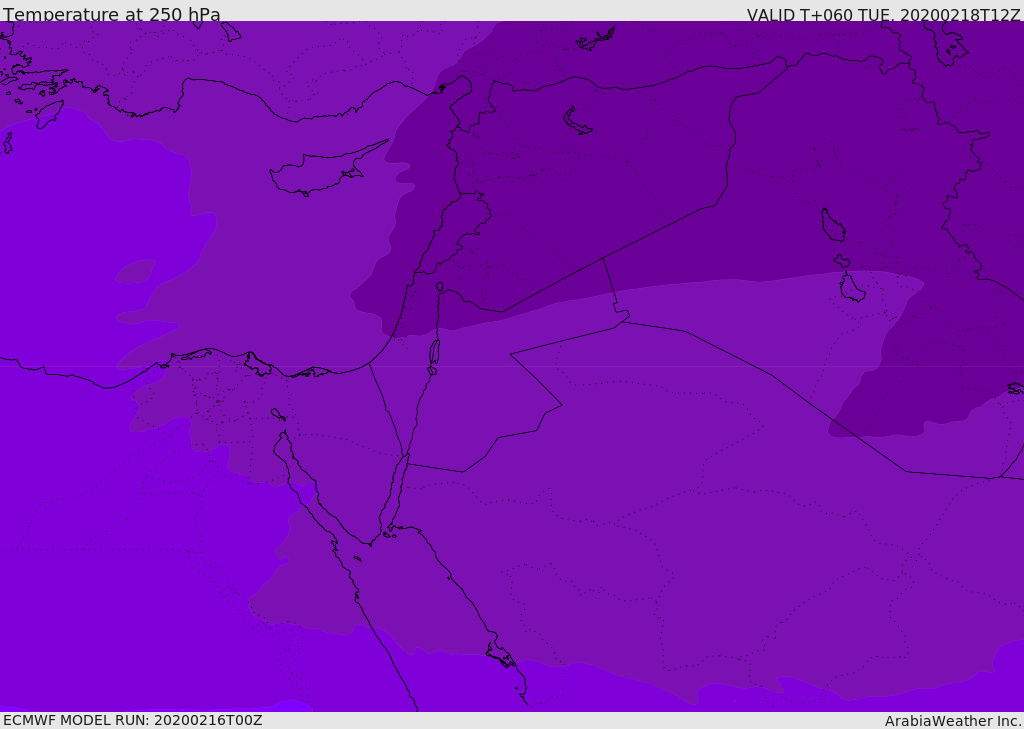Click the 'Temperature at 250 hPa' title
1024x729 pixels.
pyautogui.click(x=111, y=14)
